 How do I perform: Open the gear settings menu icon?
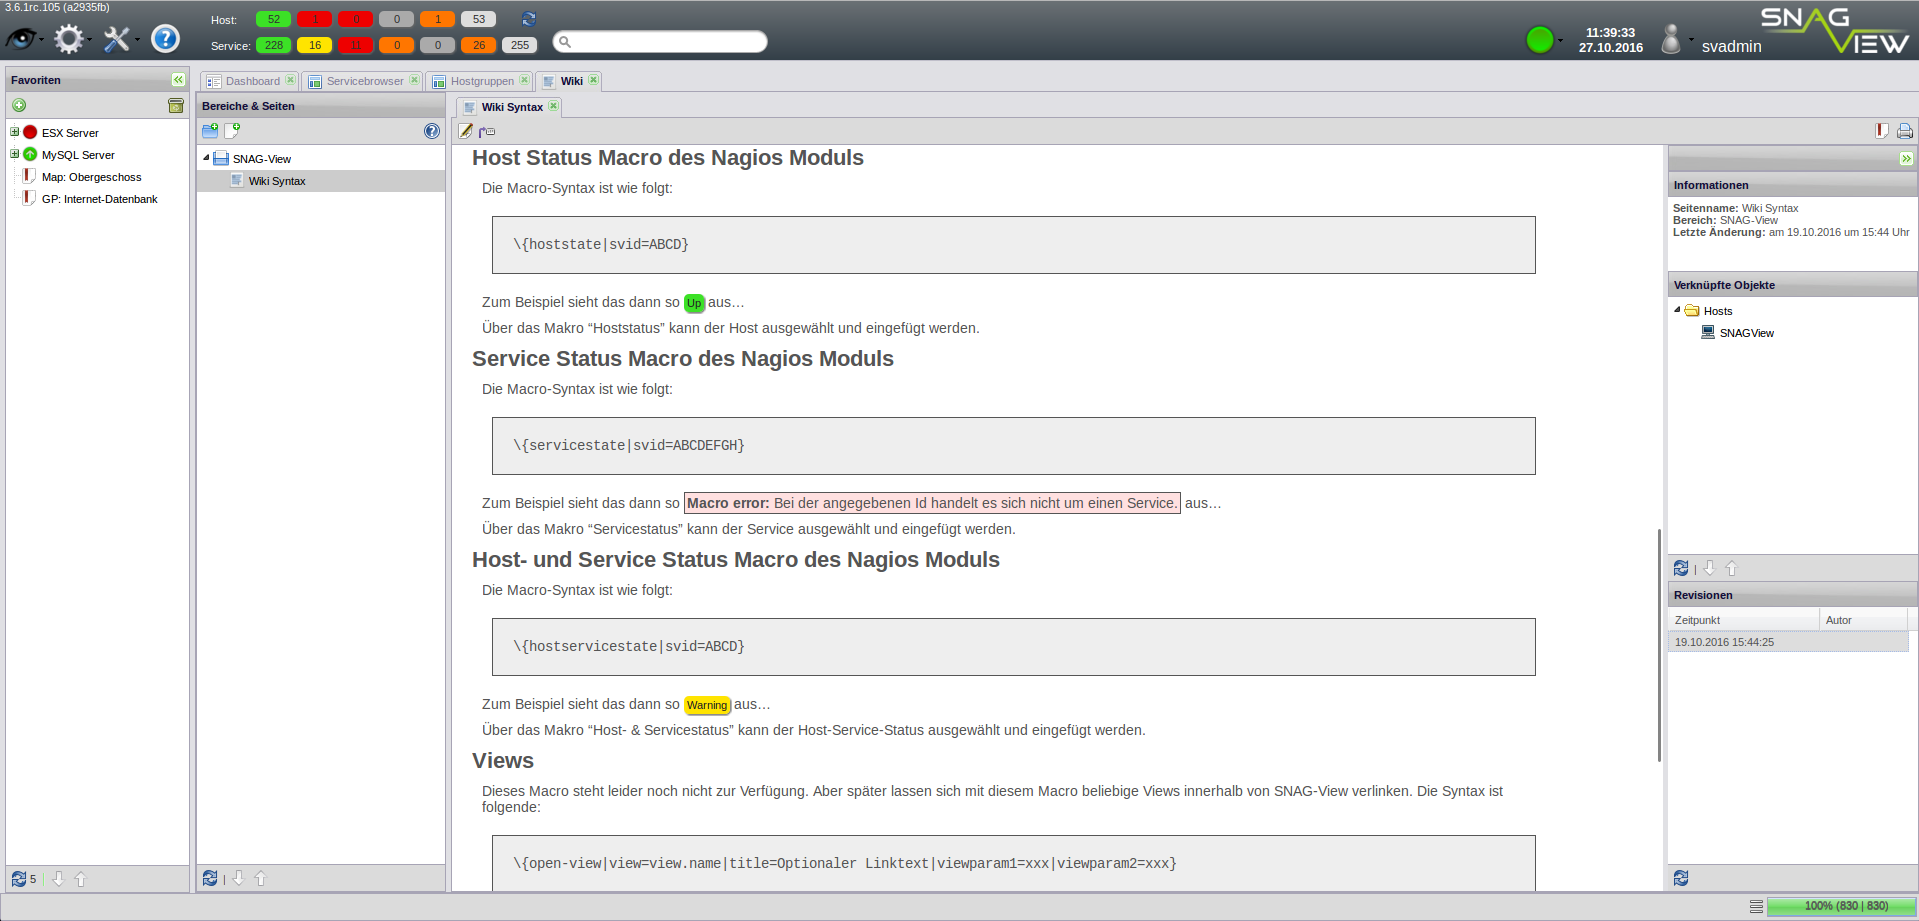click(69, 39)
